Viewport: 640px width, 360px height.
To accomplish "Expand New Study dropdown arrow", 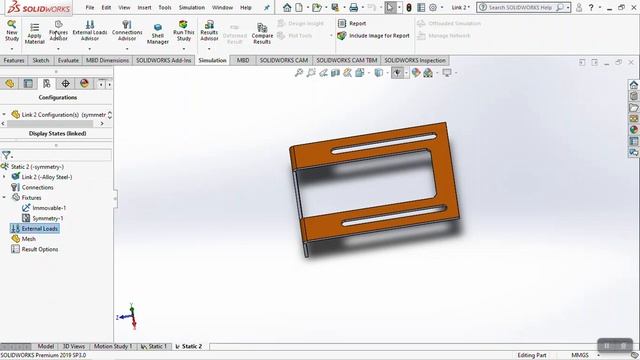I will click(12, 49).
